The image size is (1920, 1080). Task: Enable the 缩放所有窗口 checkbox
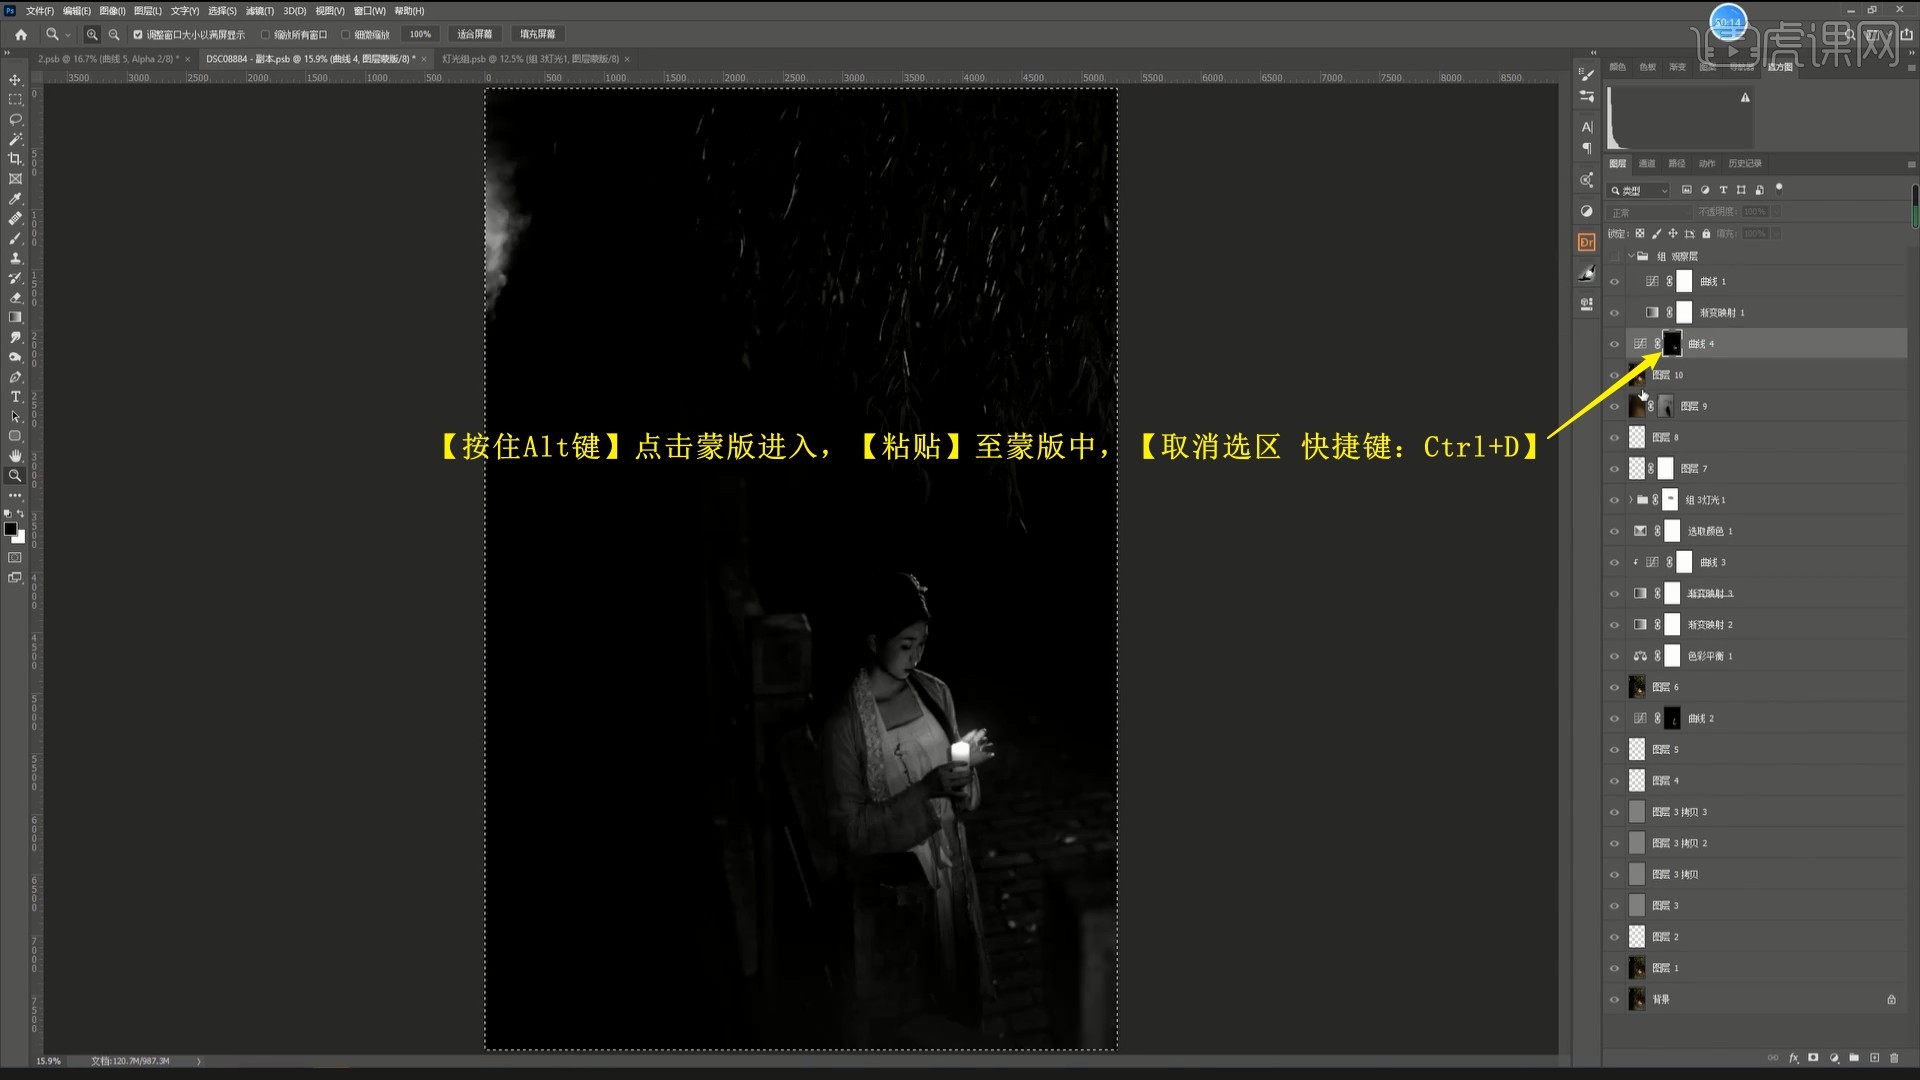pyautogui.click(x=266, y=35)
